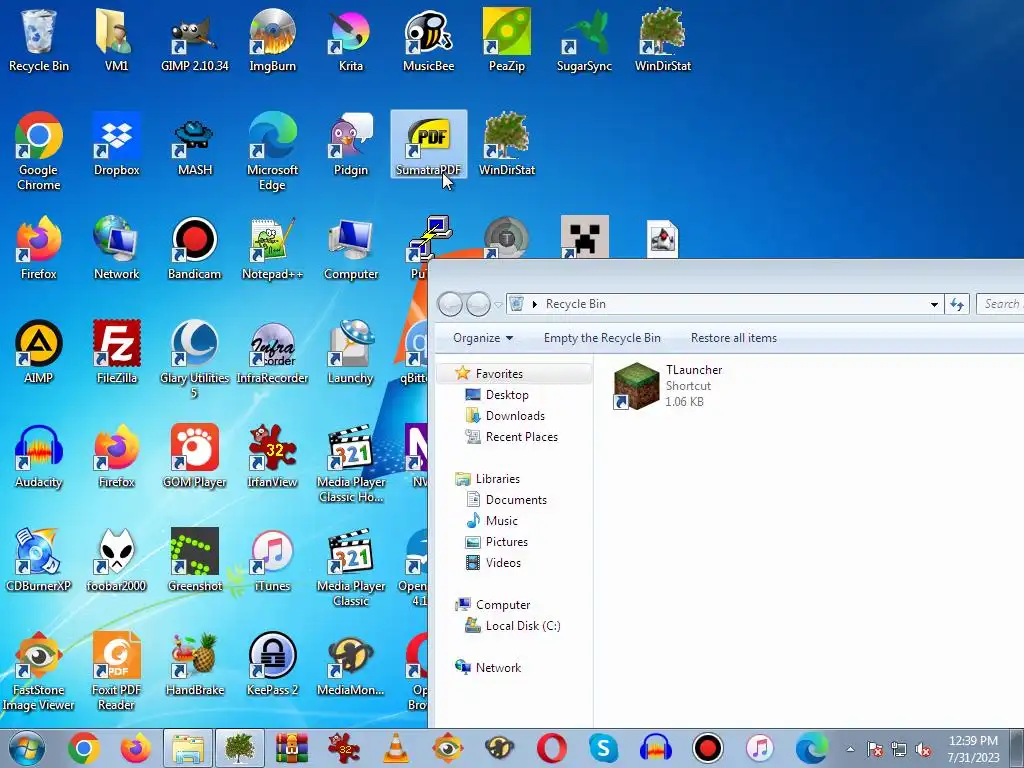Viewport: 1024px width, 768px height.
Task: Select the SumatraPDF desktop icon
Action: [x=428, y=144]
